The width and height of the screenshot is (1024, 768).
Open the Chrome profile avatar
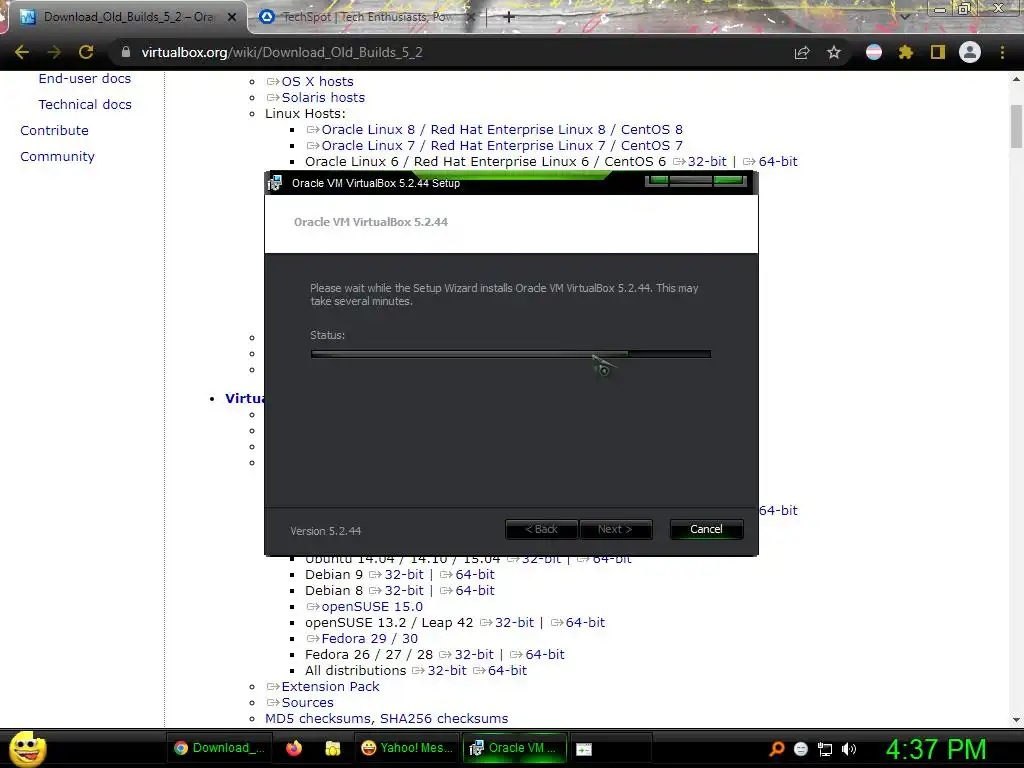point(970,52)
